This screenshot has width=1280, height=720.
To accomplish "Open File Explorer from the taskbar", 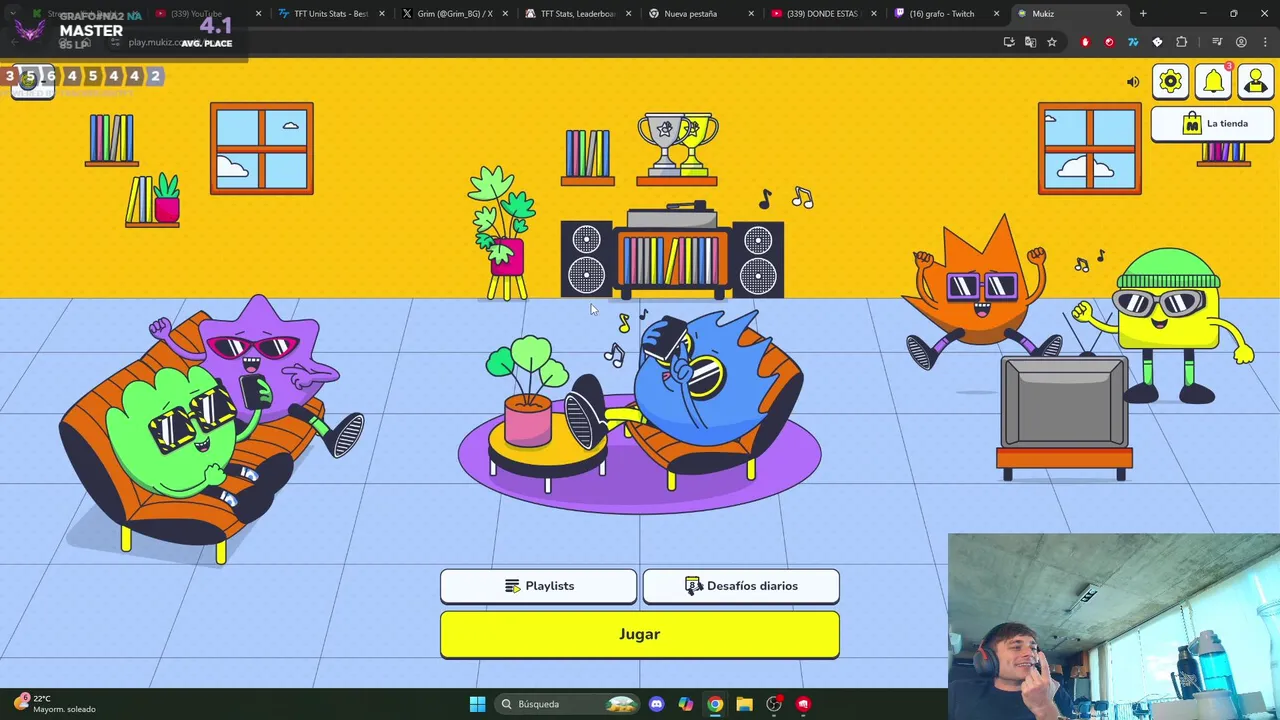I will coord(744,704).
